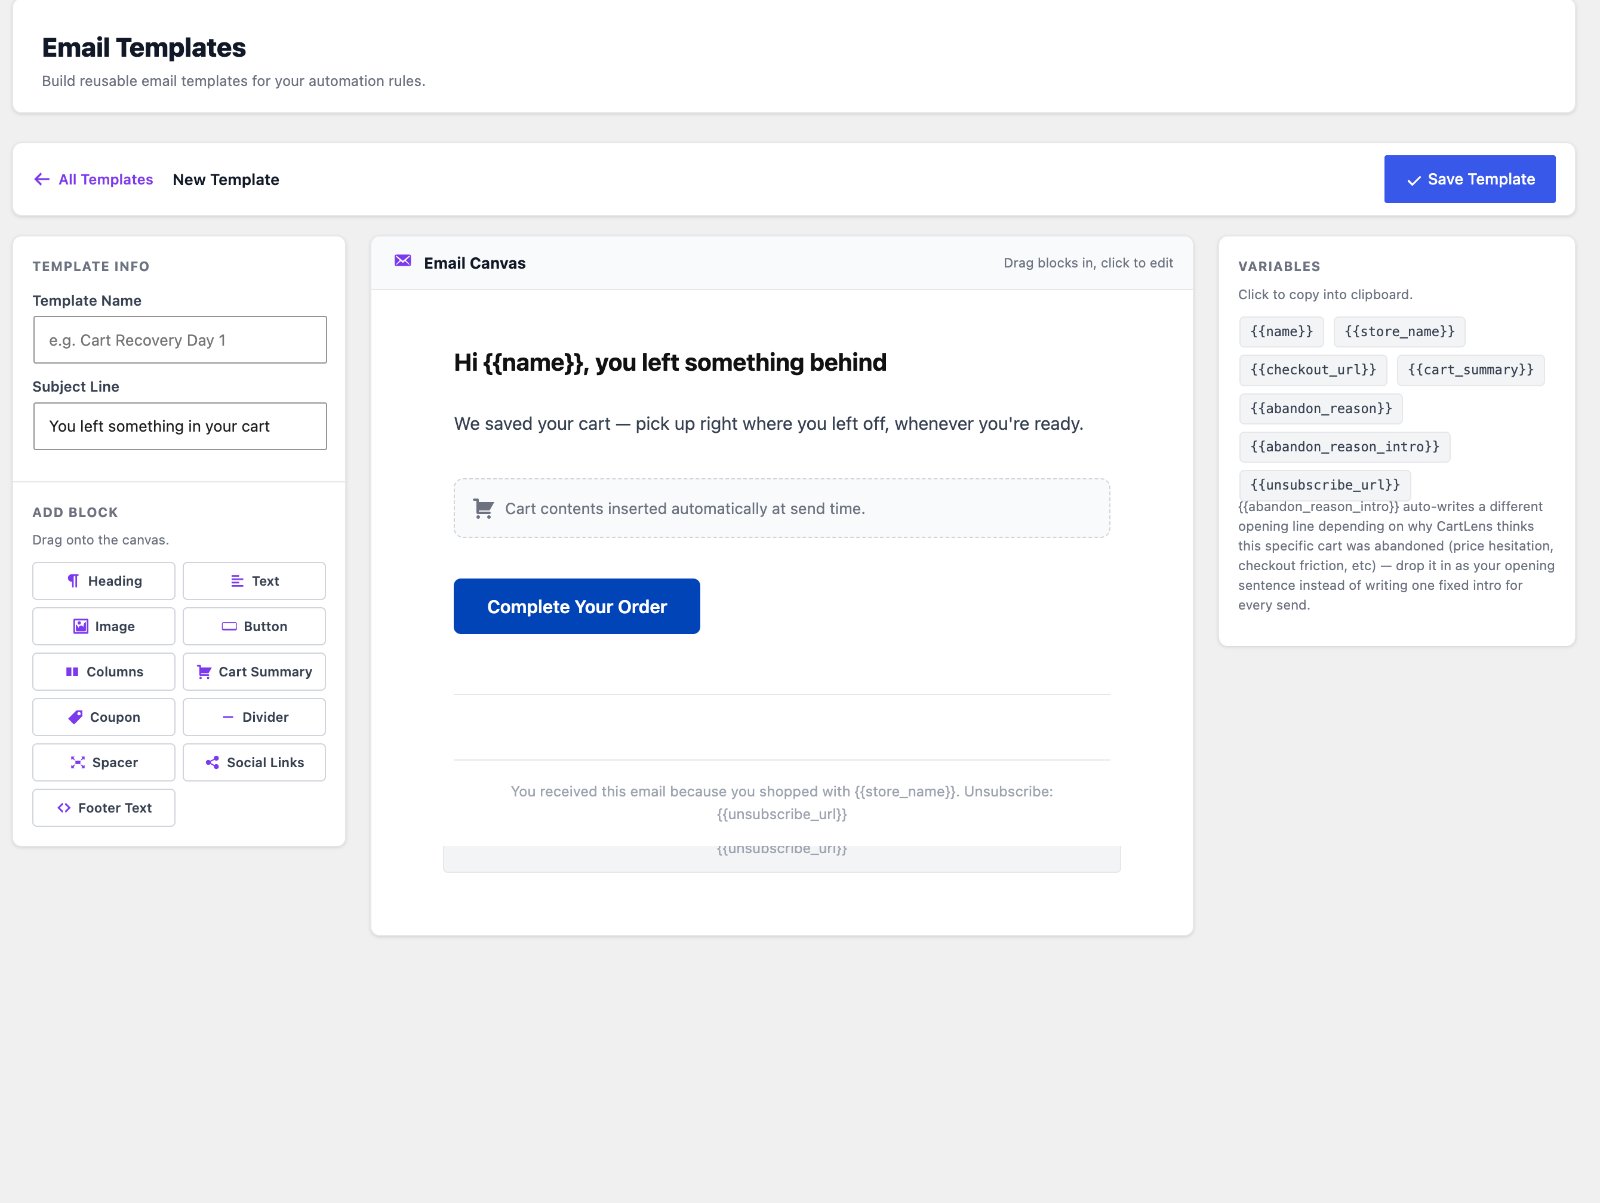
Task: Click Complete Your Order button in canvas
Action: point(577,606)
